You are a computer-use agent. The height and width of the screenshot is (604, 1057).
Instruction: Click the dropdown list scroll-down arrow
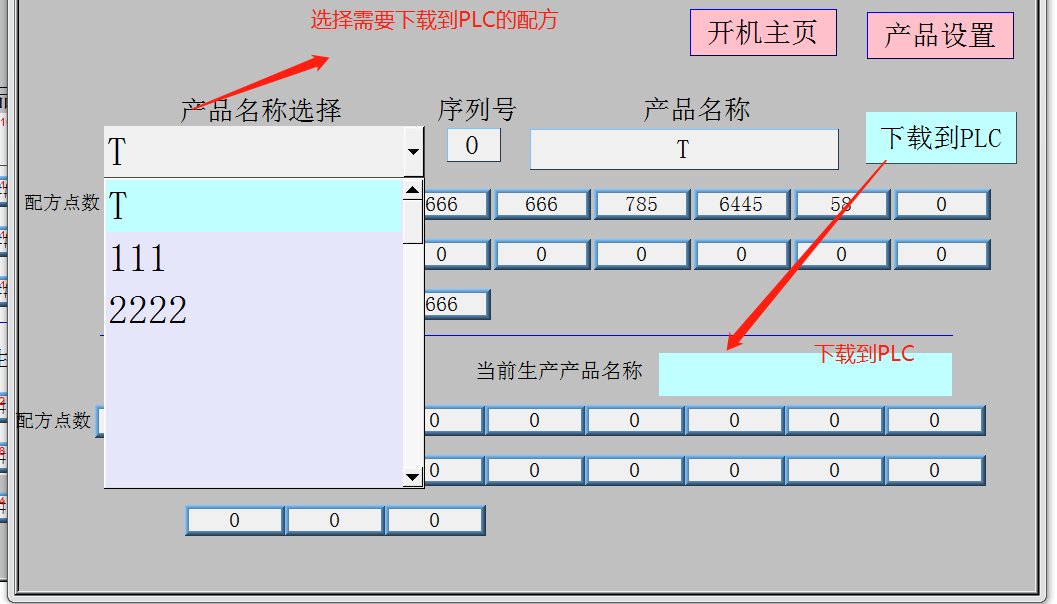click(x=412, y=477)
